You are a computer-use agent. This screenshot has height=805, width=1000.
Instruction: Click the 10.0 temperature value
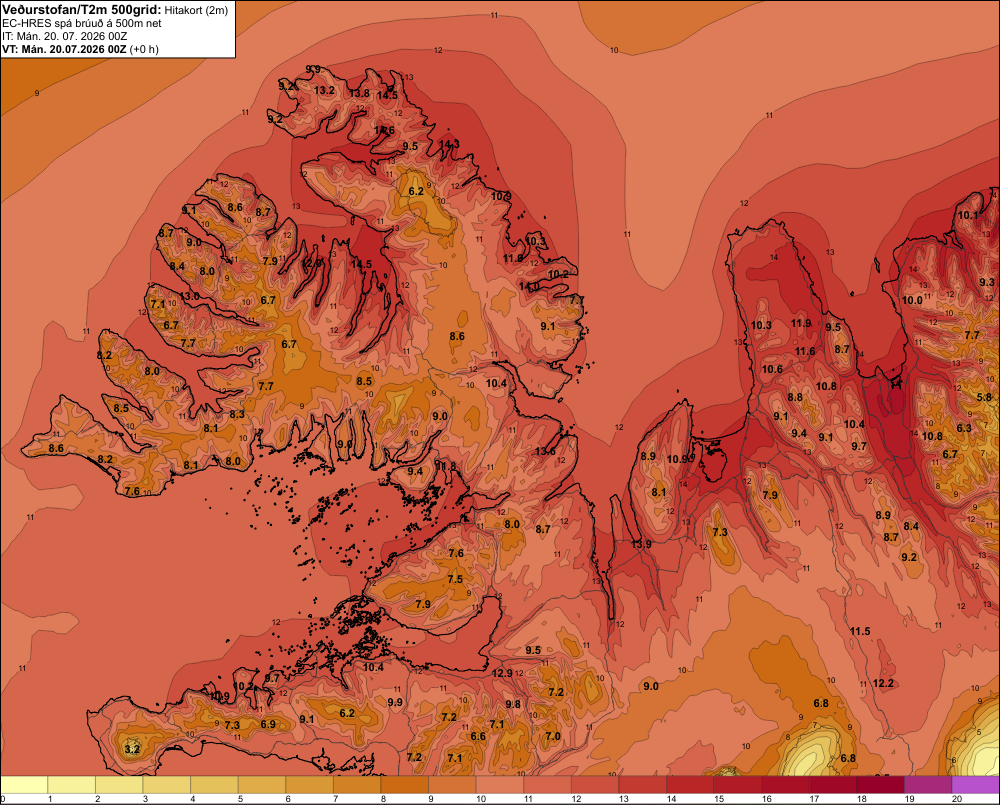(912, 300)
